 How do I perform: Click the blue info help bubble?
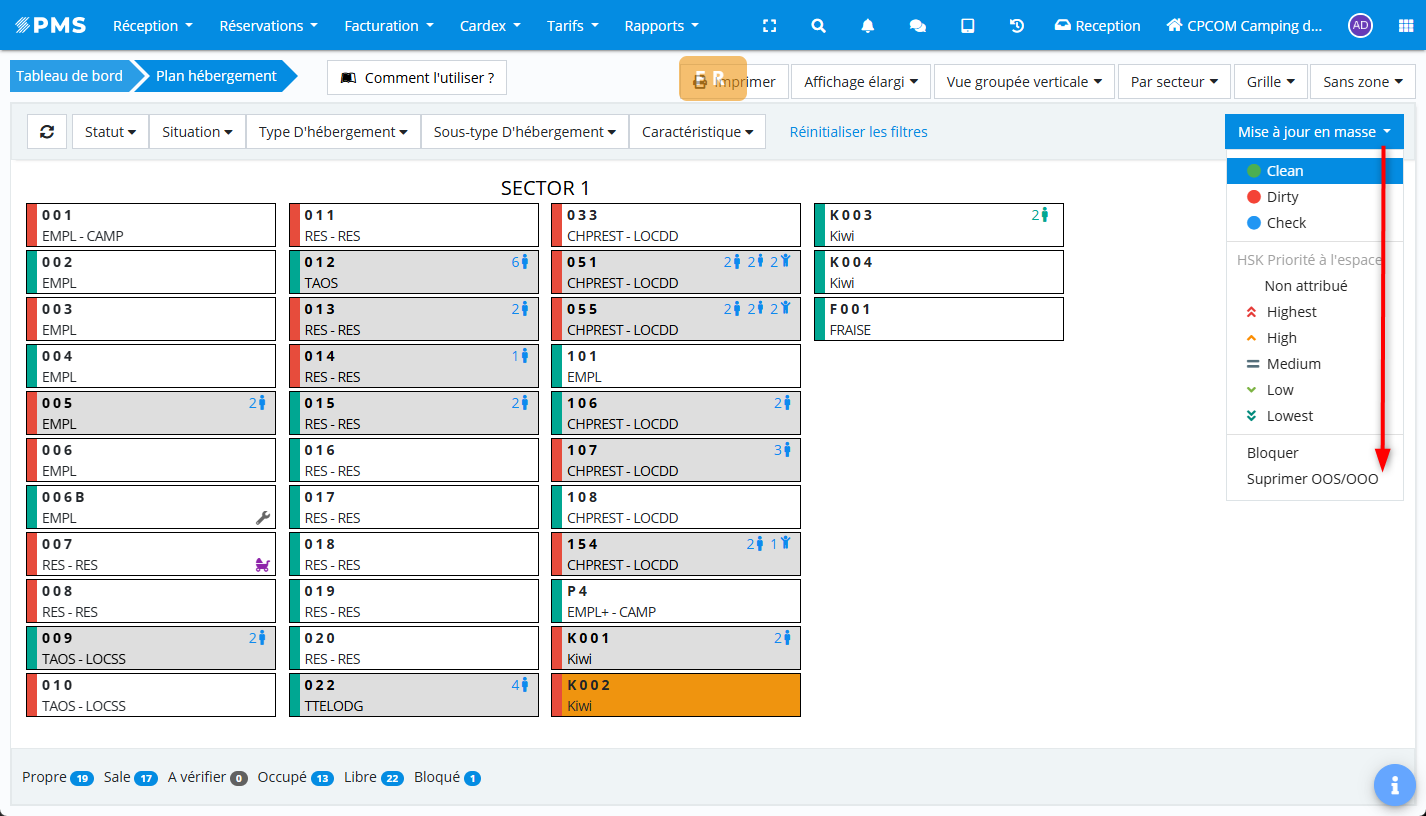point(1394,785)
